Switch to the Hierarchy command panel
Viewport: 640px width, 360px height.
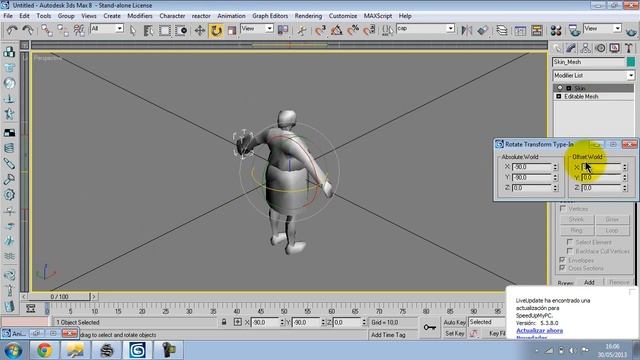[586, 49]
